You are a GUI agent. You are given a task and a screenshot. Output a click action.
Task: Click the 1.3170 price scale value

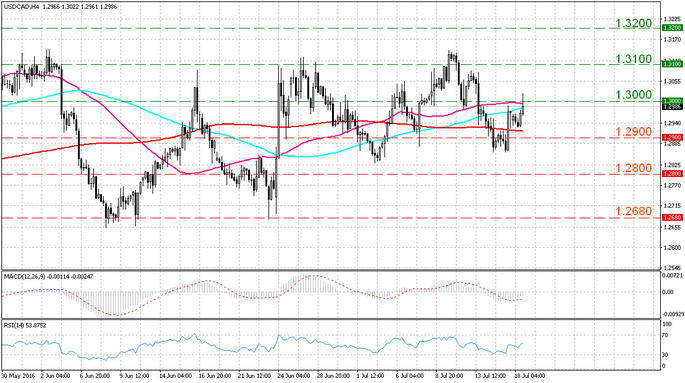(x=672, y=40)
